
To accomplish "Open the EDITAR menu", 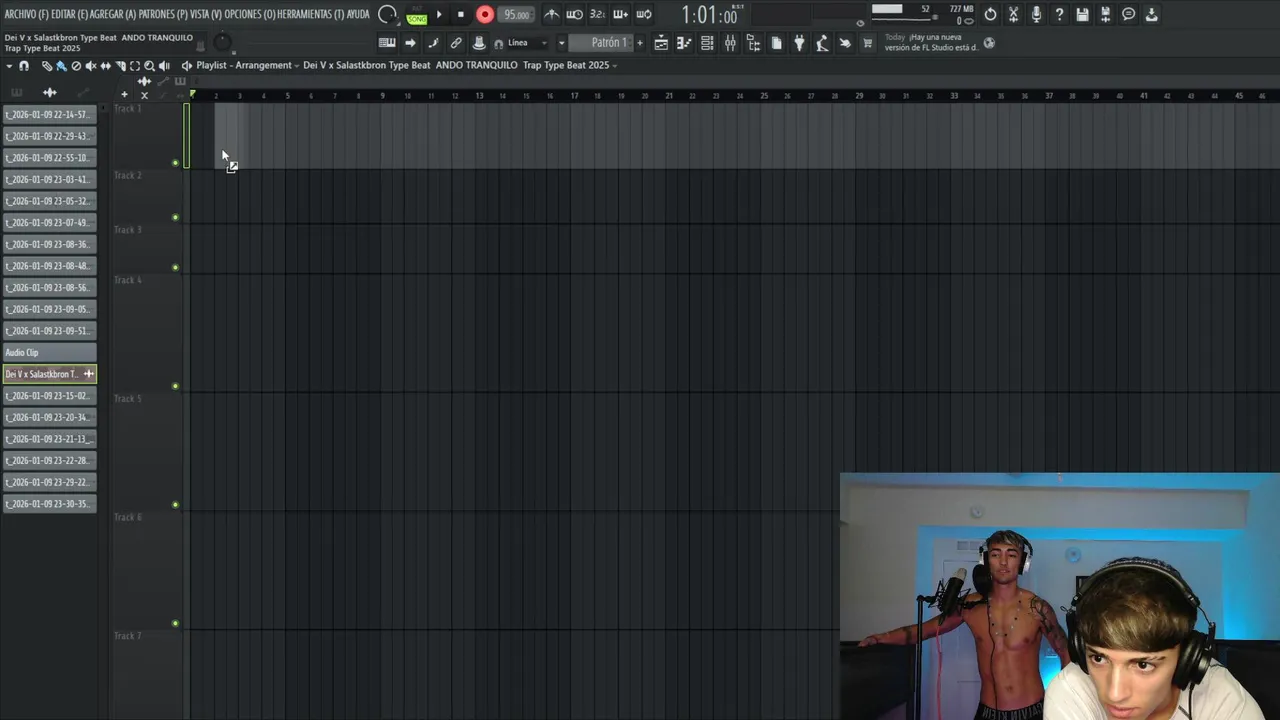I will click(x=69, y=14).
